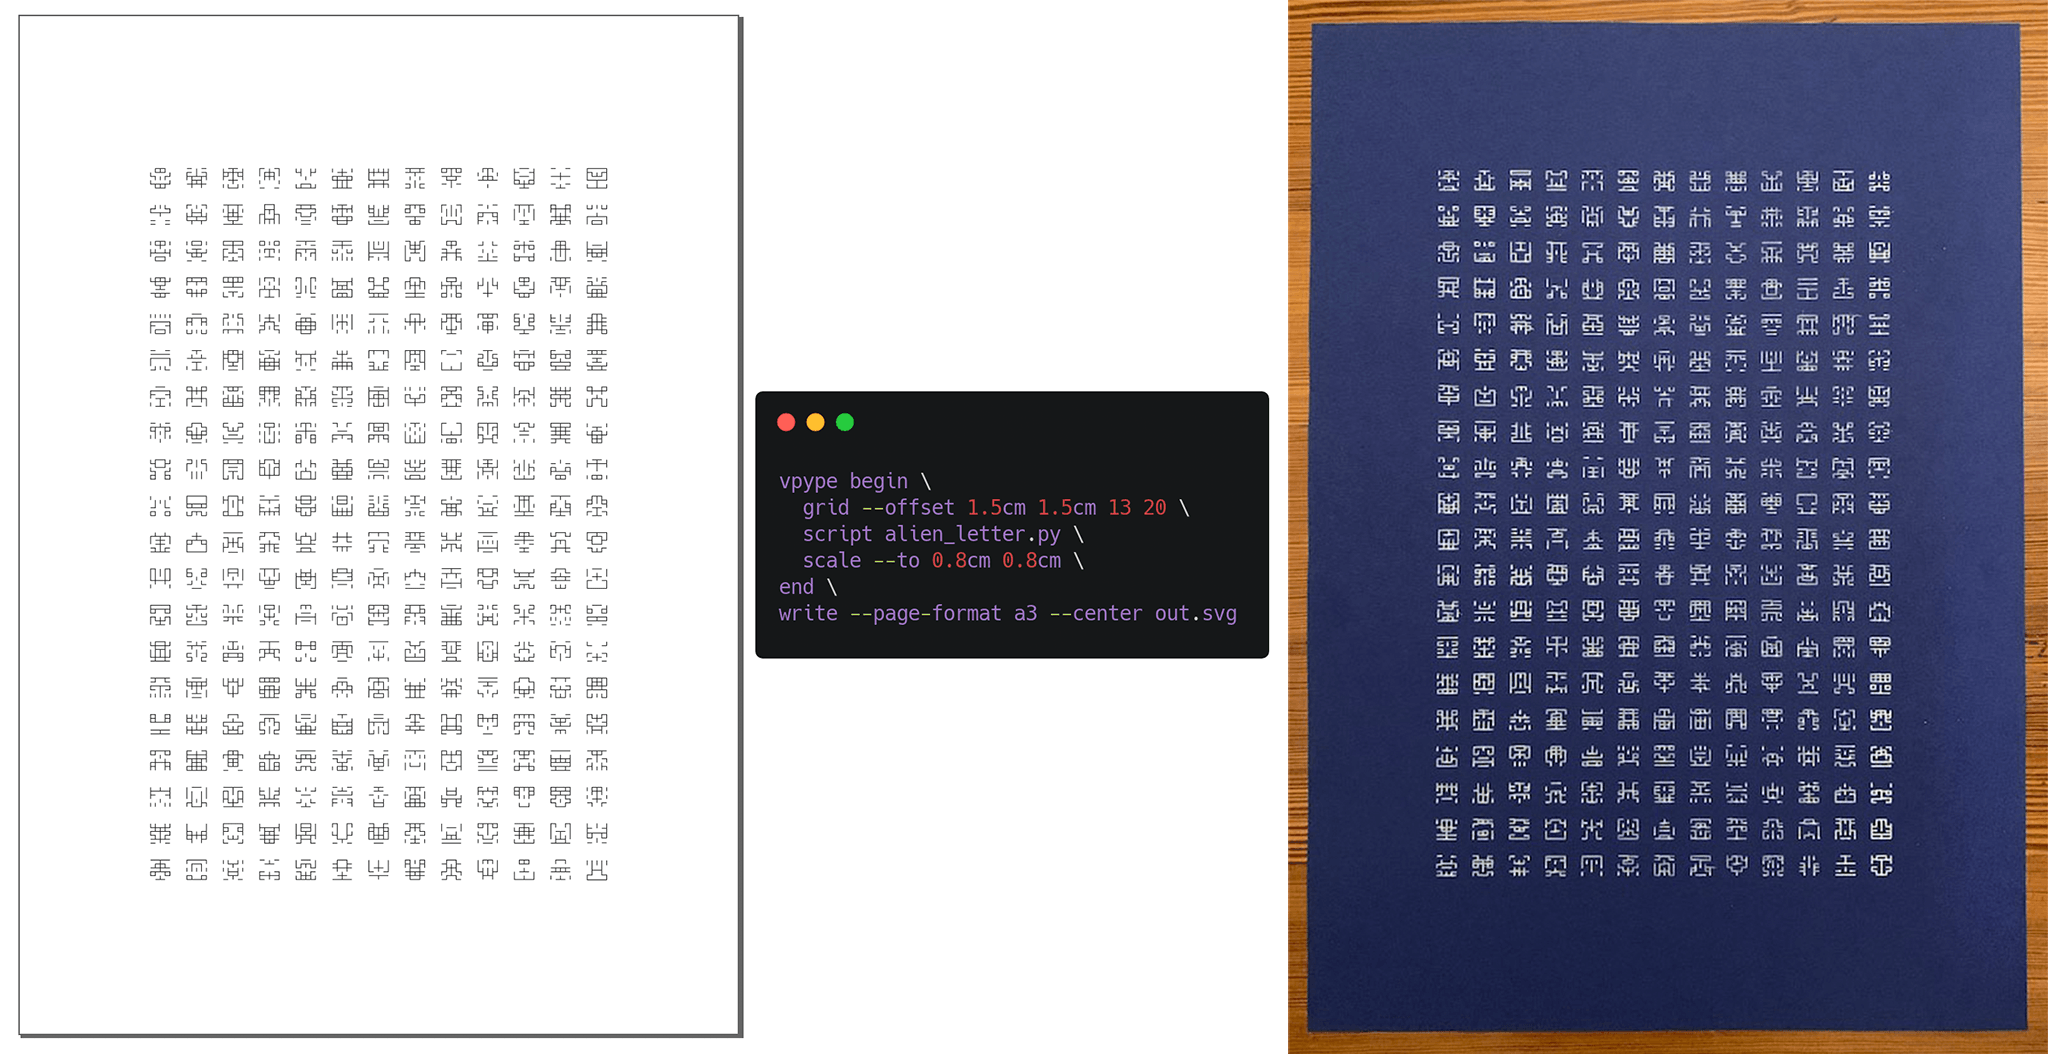The image size is (2048, 1054).
Task: Click the 'end' keyword line in code
Action: click(x=807, y=587)
